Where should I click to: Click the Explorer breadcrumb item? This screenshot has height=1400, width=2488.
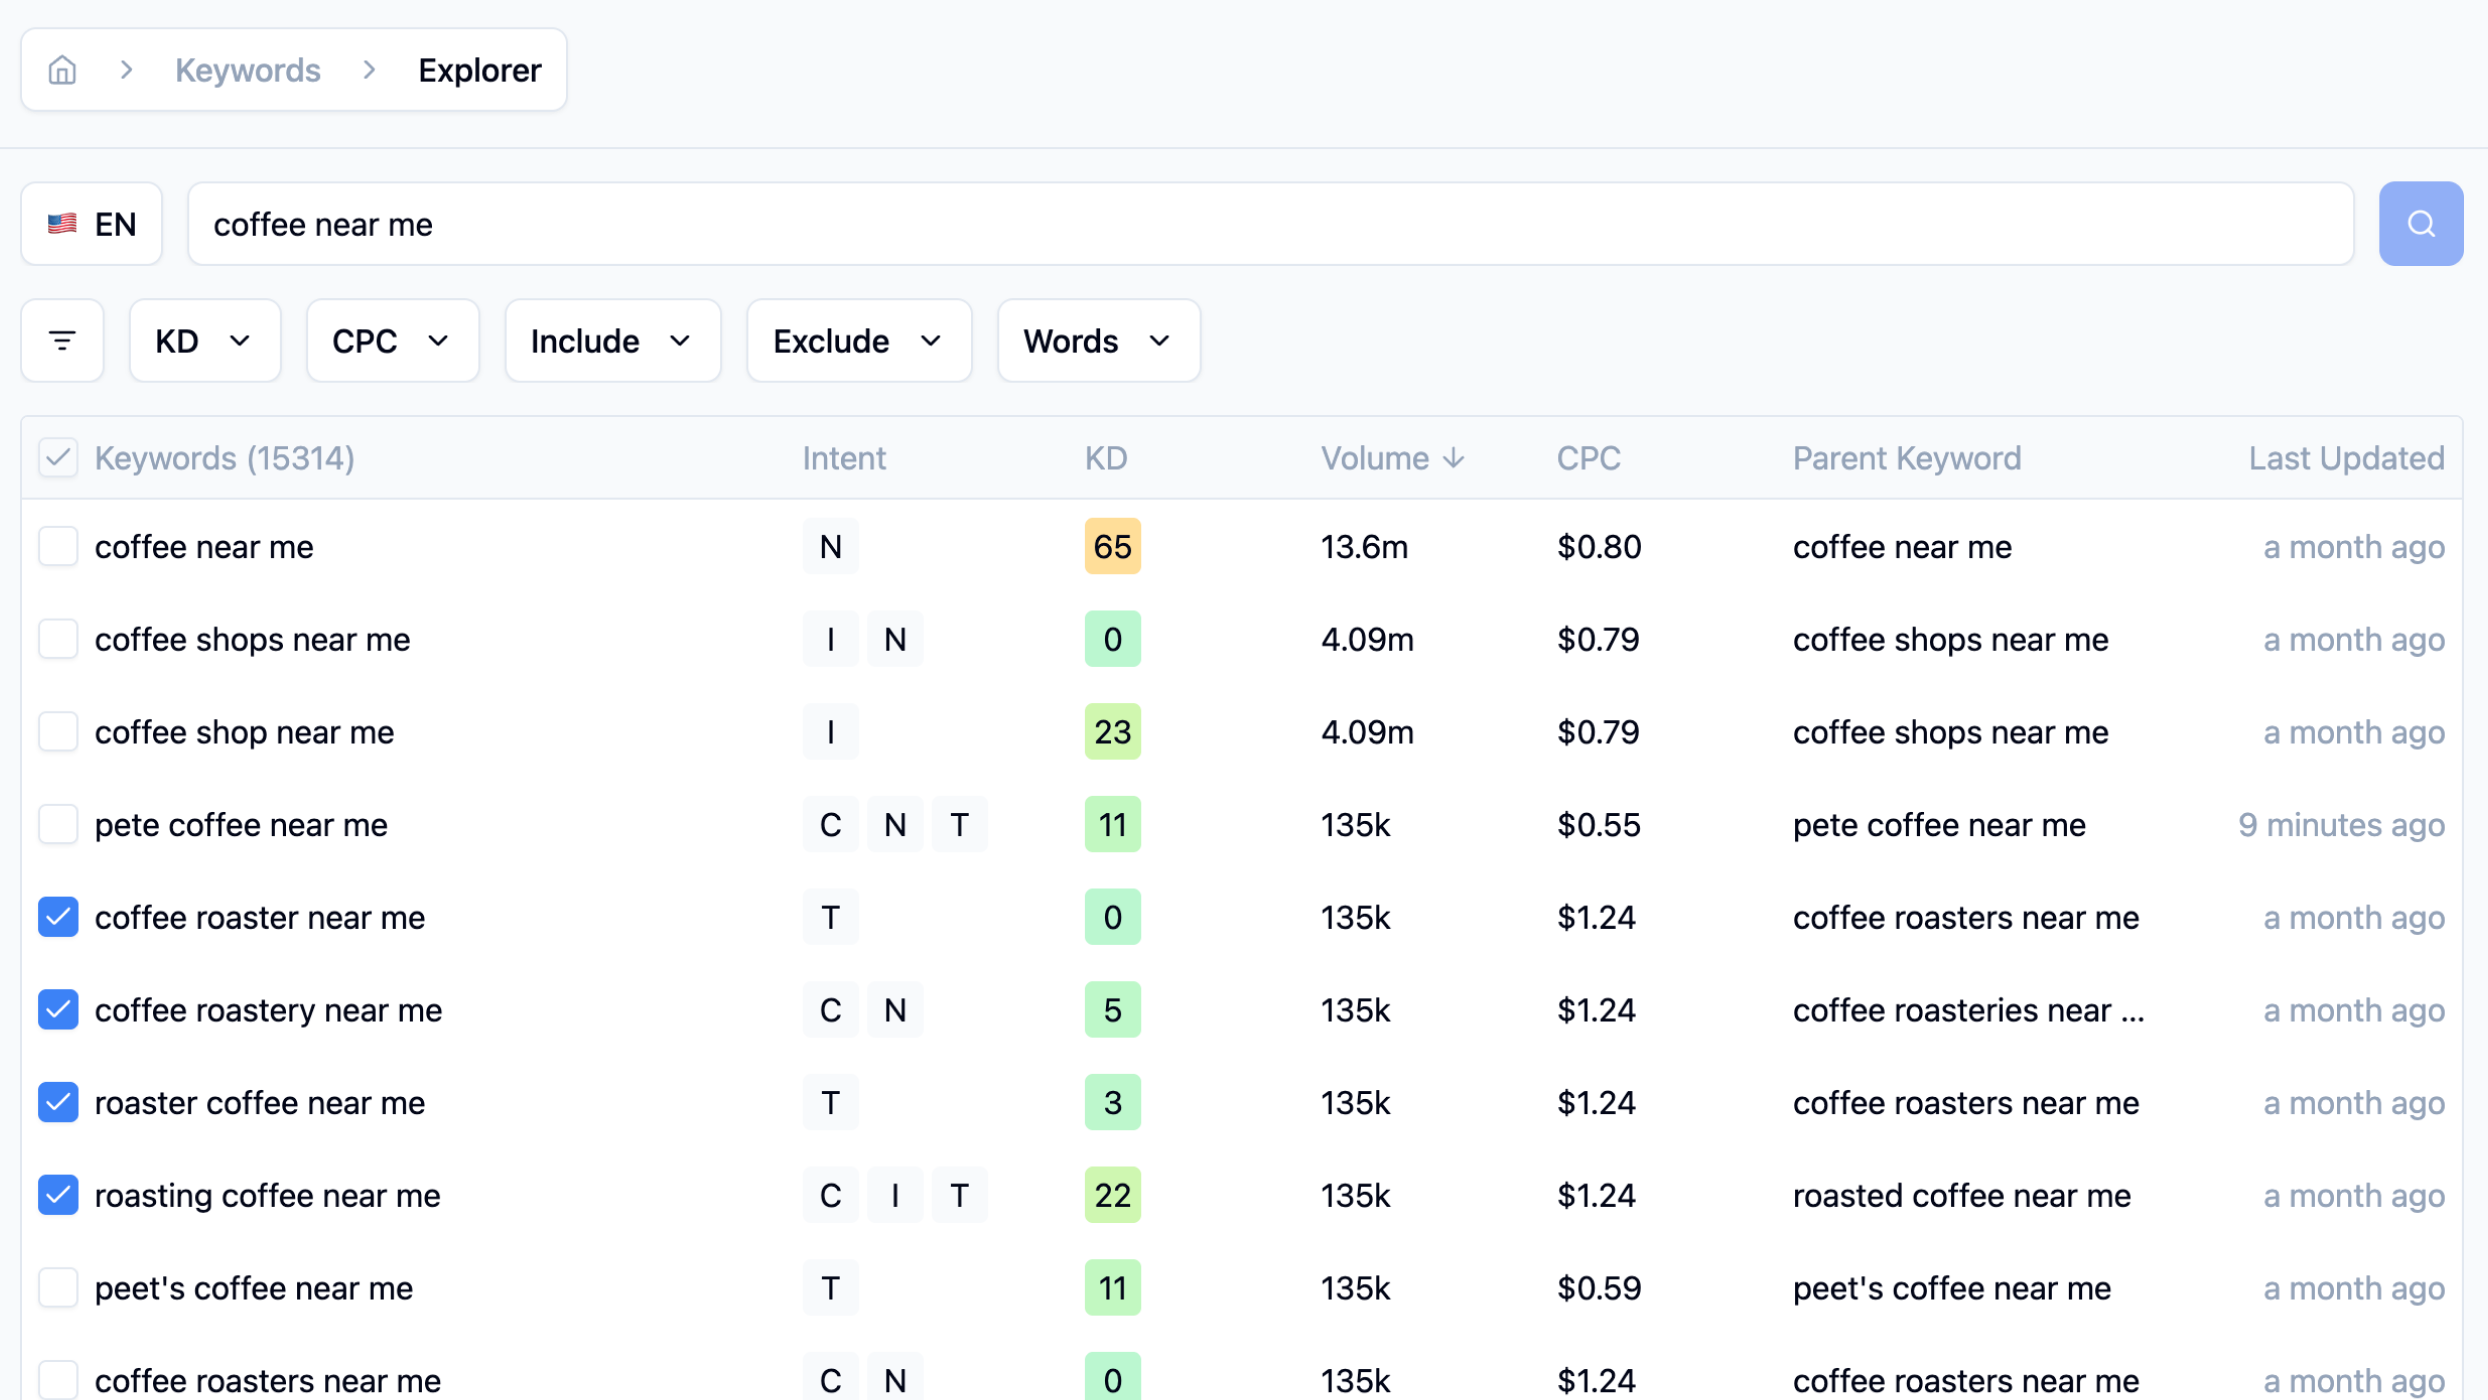pos(479,70)
